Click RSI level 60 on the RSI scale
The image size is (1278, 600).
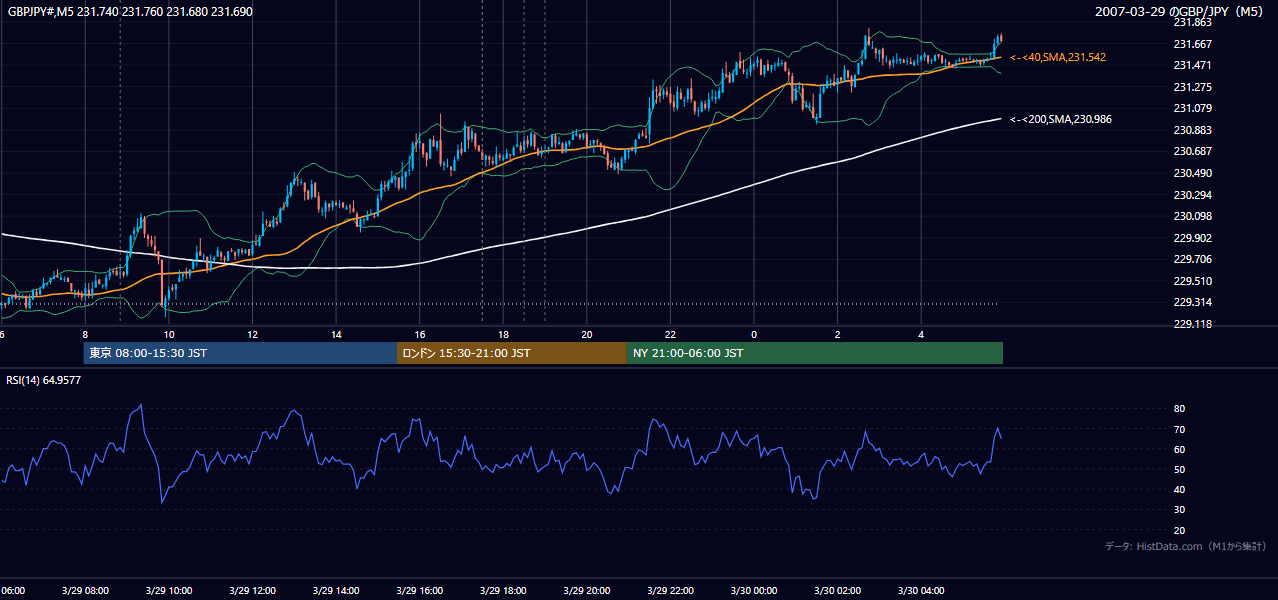1179,449
